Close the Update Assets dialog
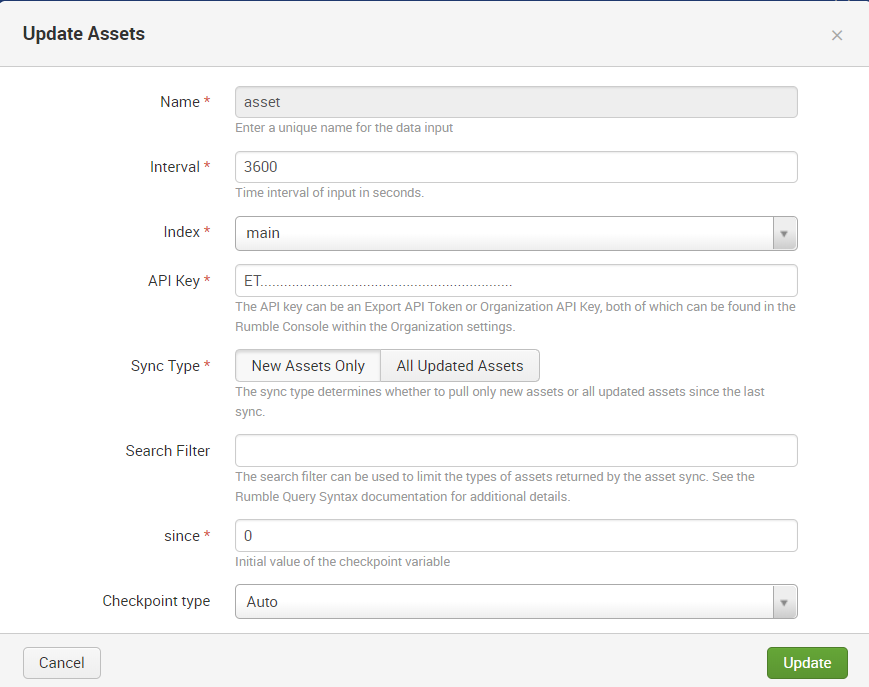Image resolution: width=869 pixels, height=687 pixels. coord(837,34)
